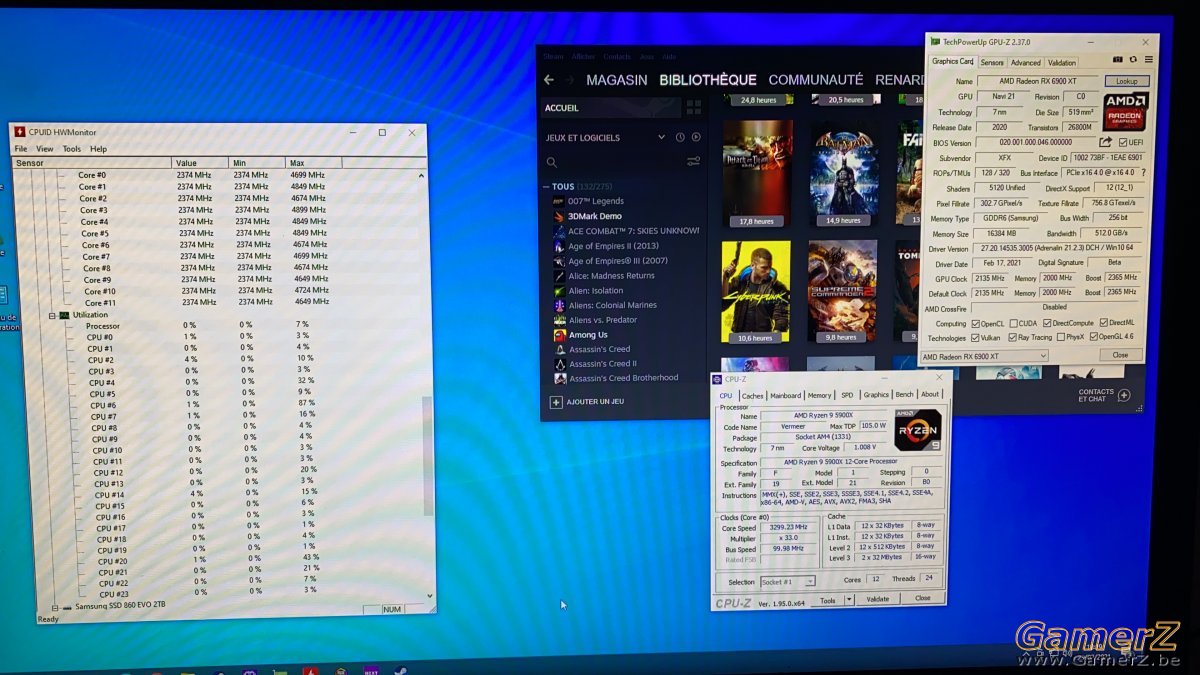
Task: Go to the COMMUNAUTÉ section in Steam
Action: click(816, 79)
